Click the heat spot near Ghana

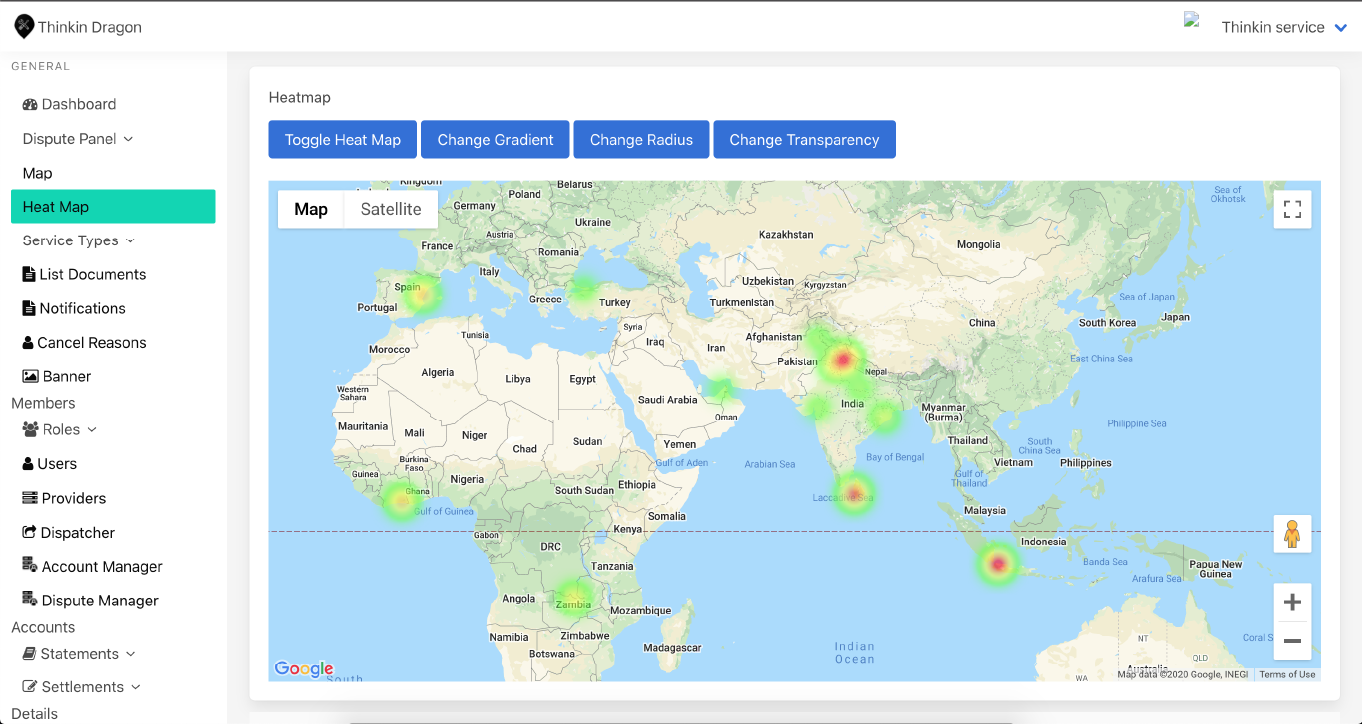tap(401, 500)
